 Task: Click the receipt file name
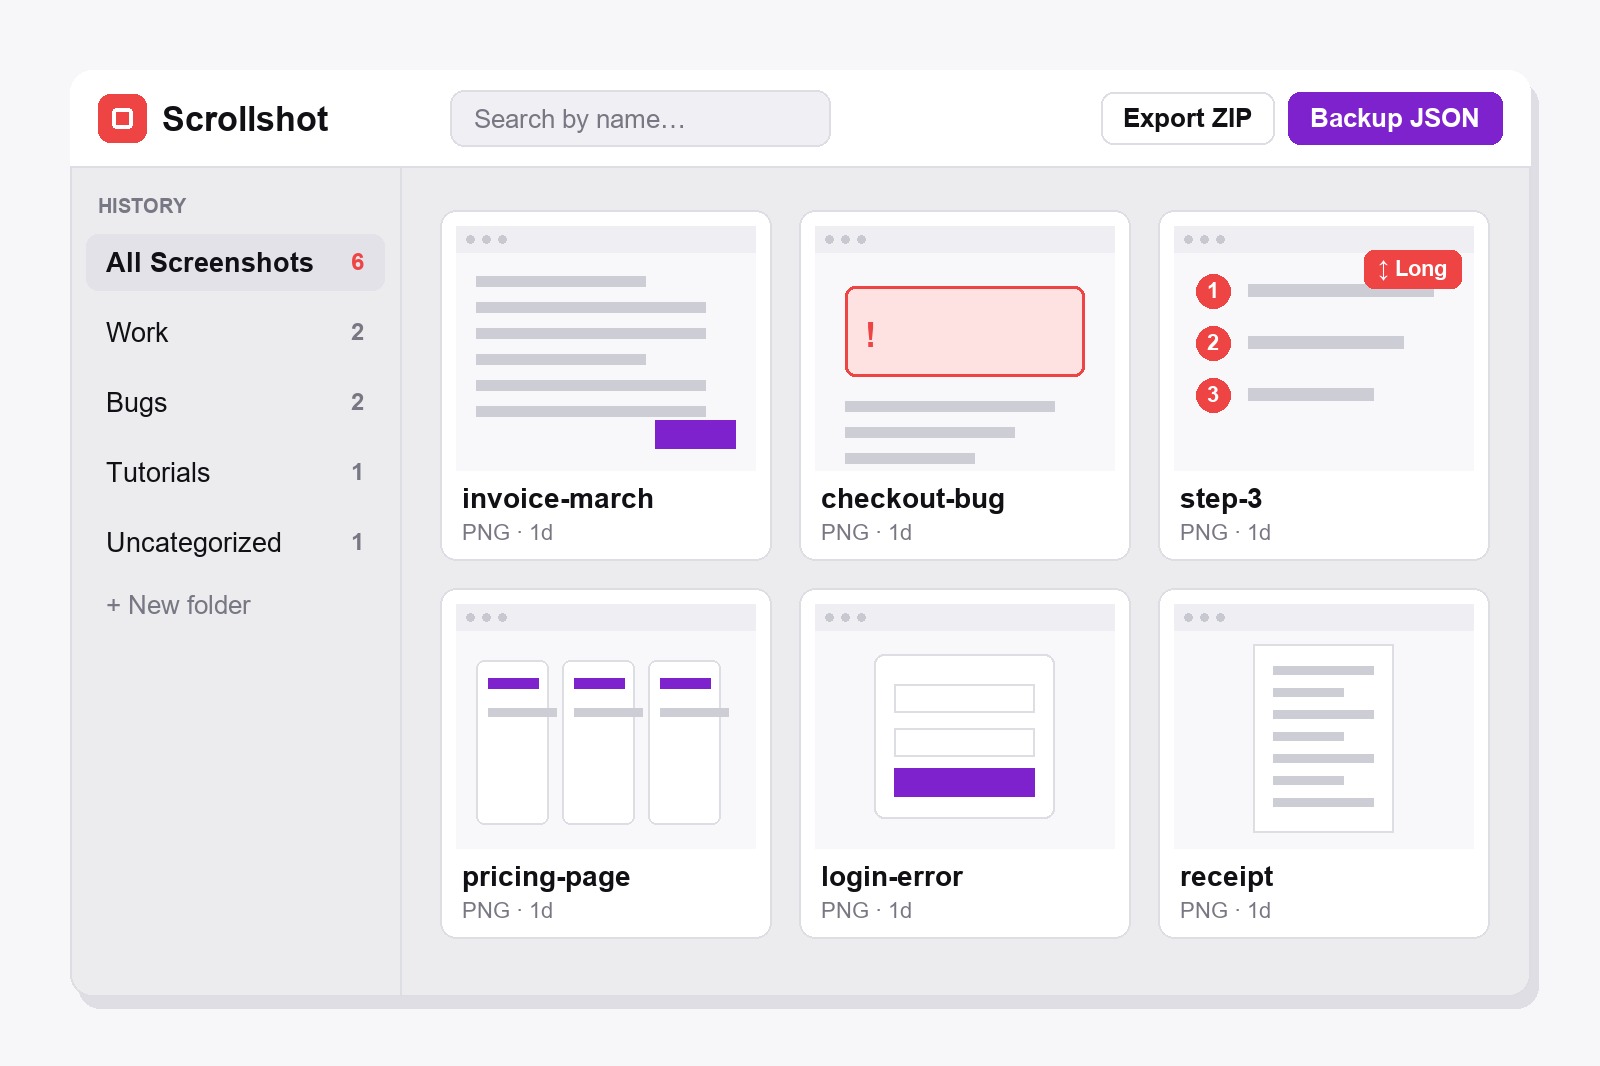(1226, 877)
